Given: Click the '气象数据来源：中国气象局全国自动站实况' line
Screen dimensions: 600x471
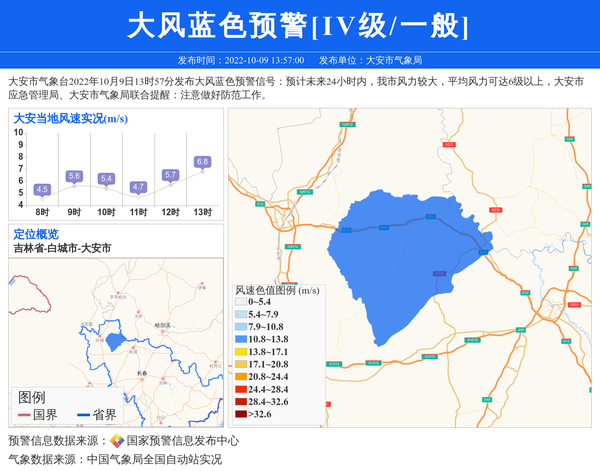Looking at the screenshot, I should click(115, 459).
